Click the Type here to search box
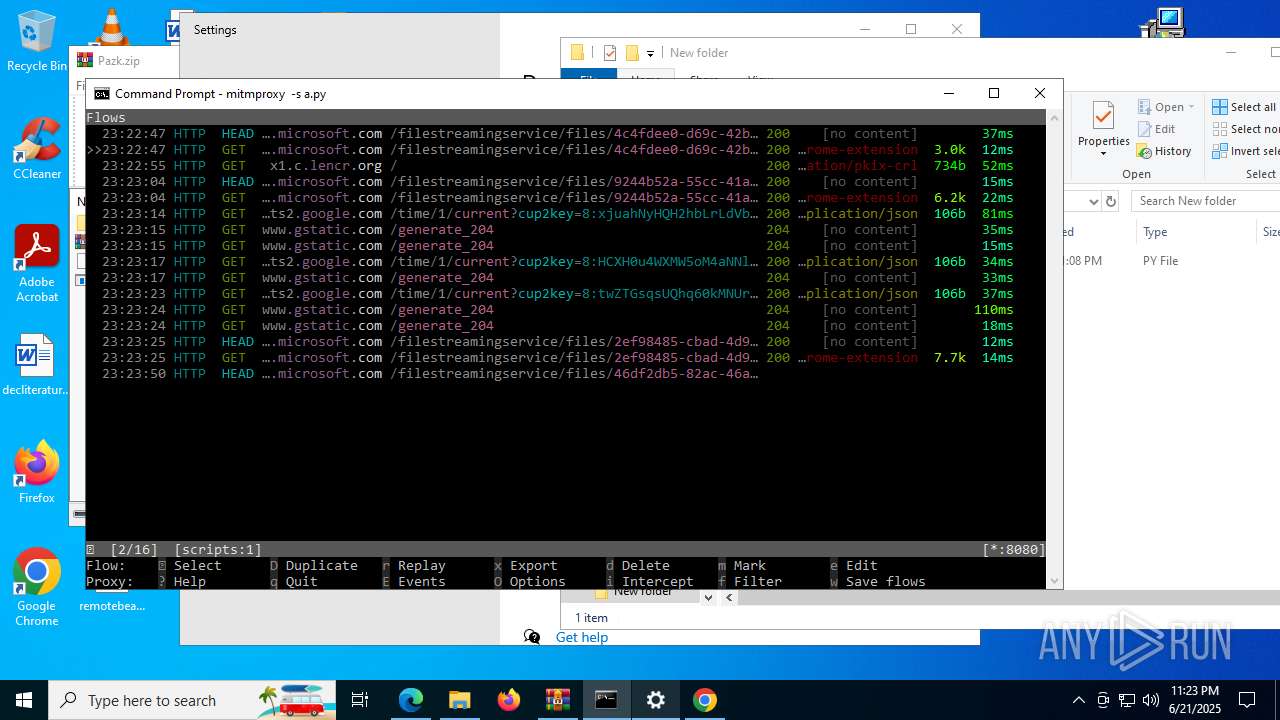The image size is (1280, 720). click(192, 700)
